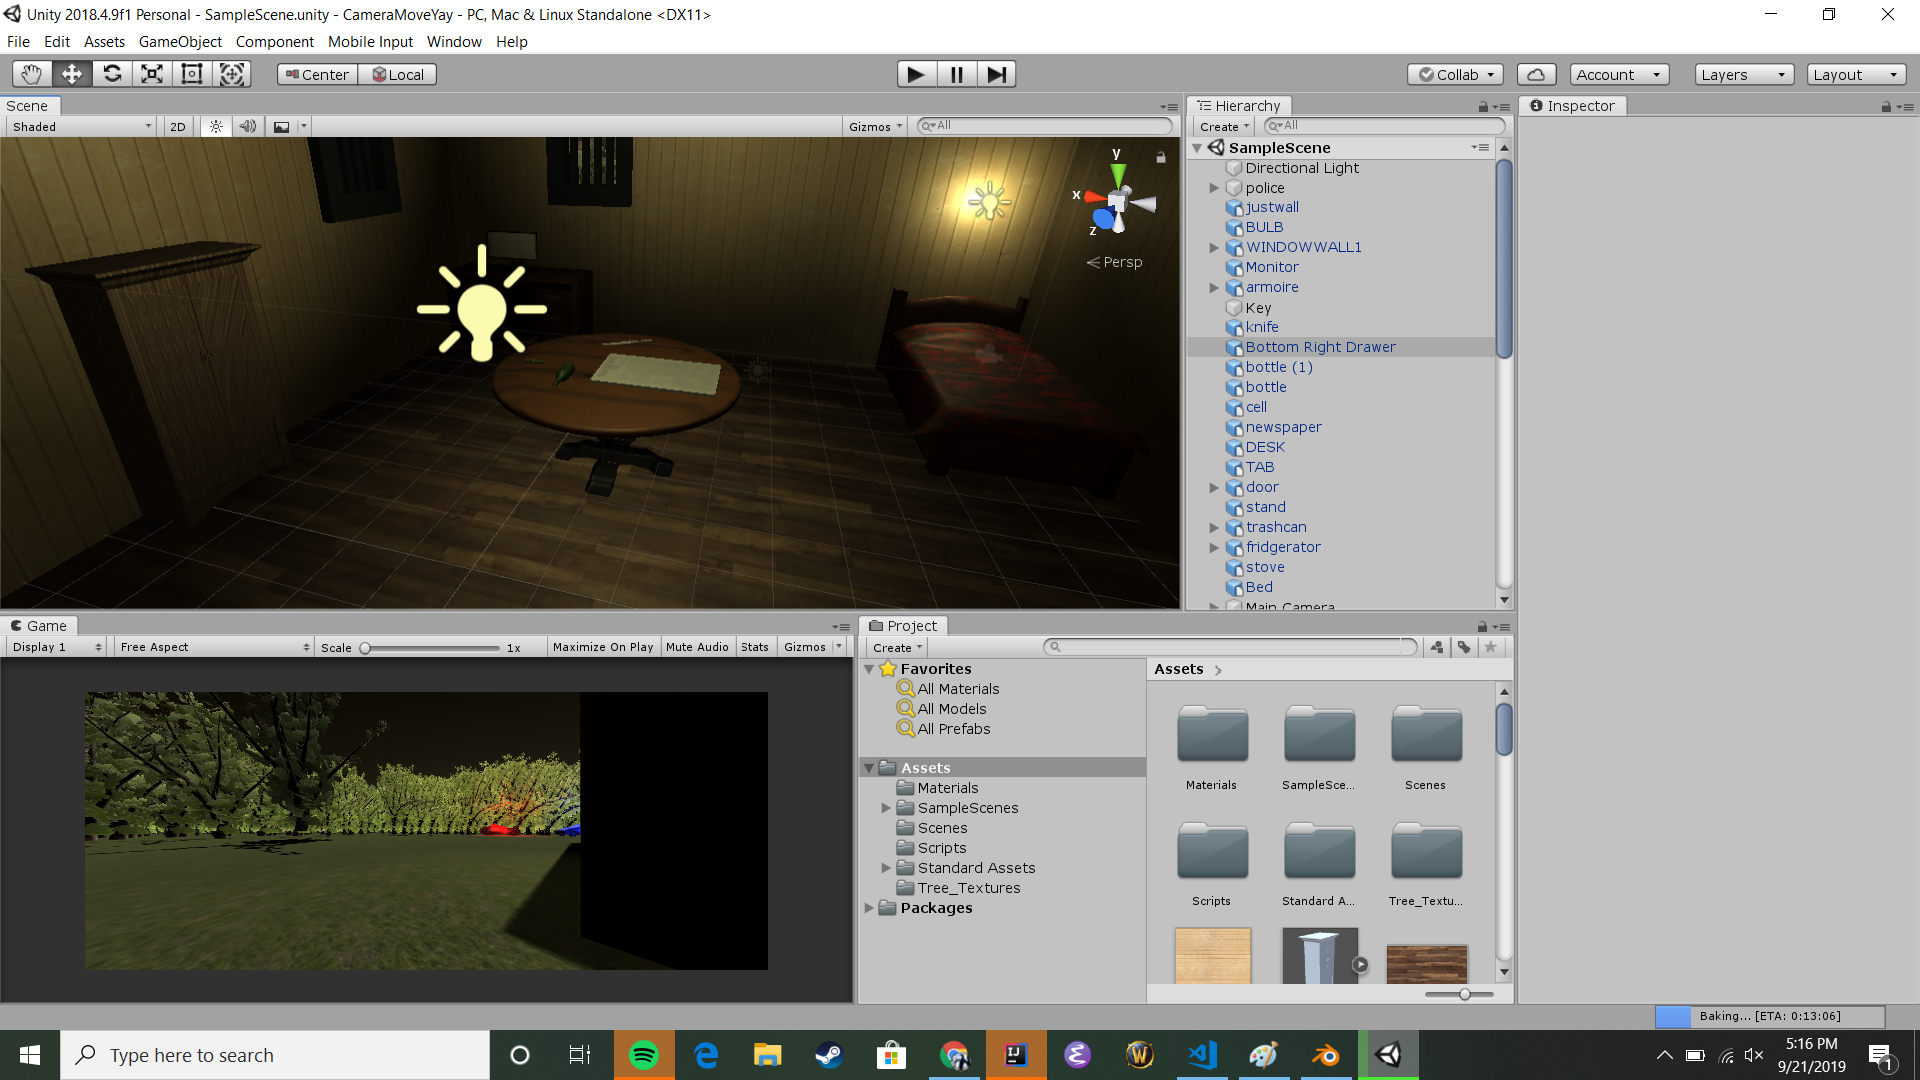Open the cloud services icon
This screenshot has width=1920, height=1080.
coord(1536,74)
